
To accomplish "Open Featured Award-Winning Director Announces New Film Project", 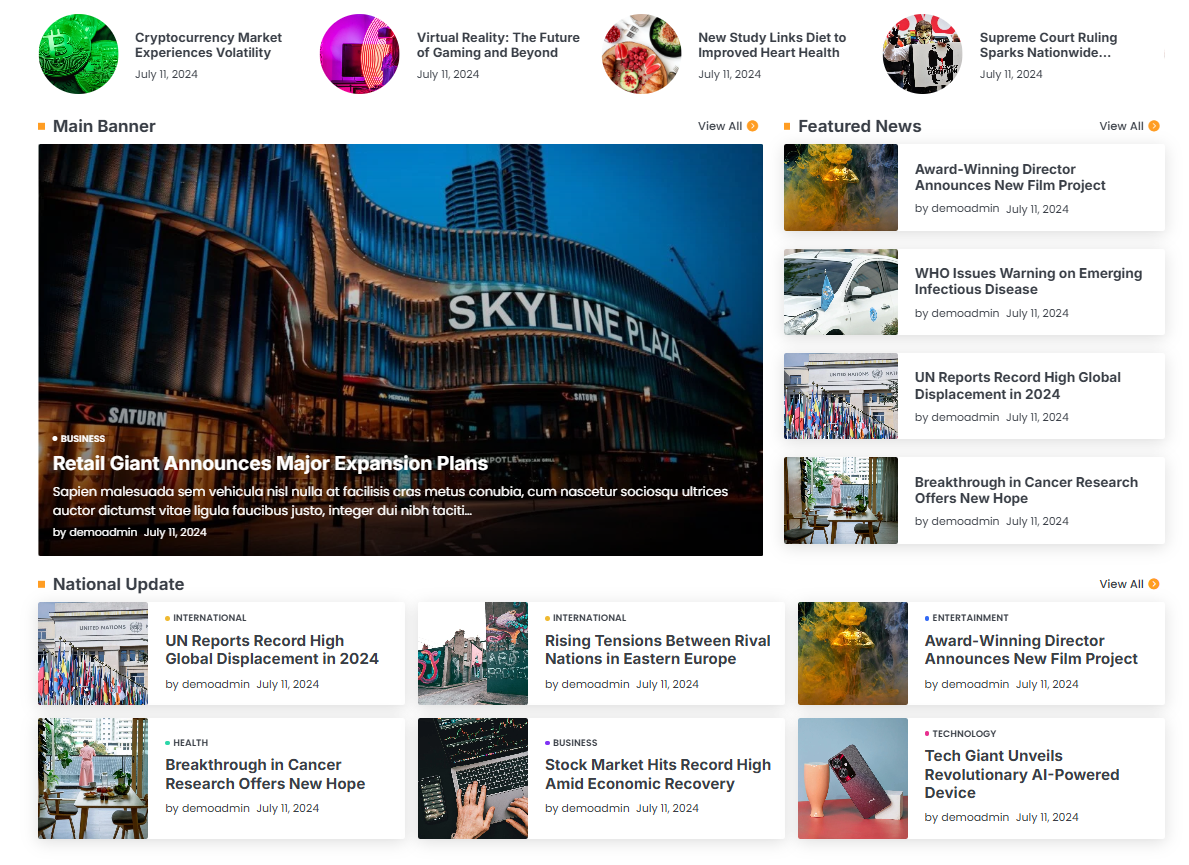I will point(1009,177).
